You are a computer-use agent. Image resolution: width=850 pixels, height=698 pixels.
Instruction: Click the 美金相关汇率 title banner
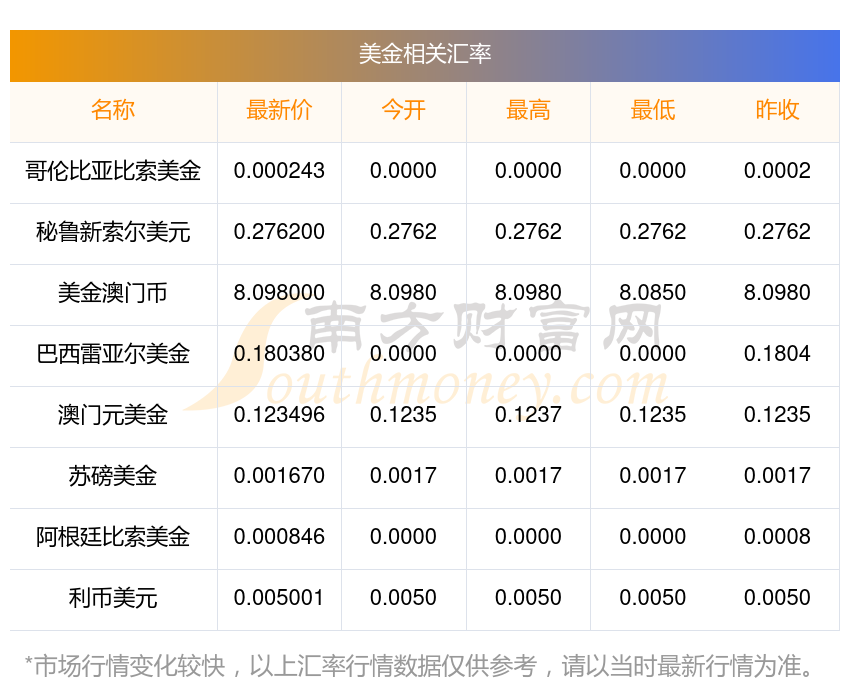tap(424, 55)
